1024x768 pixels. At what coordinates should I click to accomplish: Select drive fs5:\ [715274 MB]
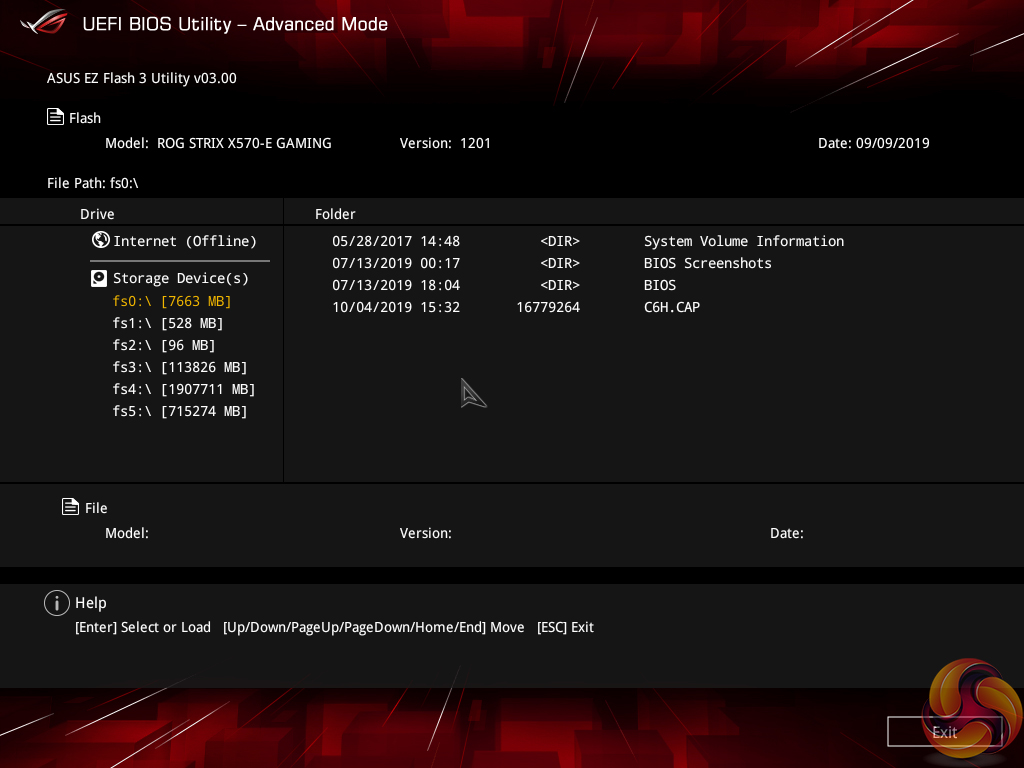click(x=180, y=411)
